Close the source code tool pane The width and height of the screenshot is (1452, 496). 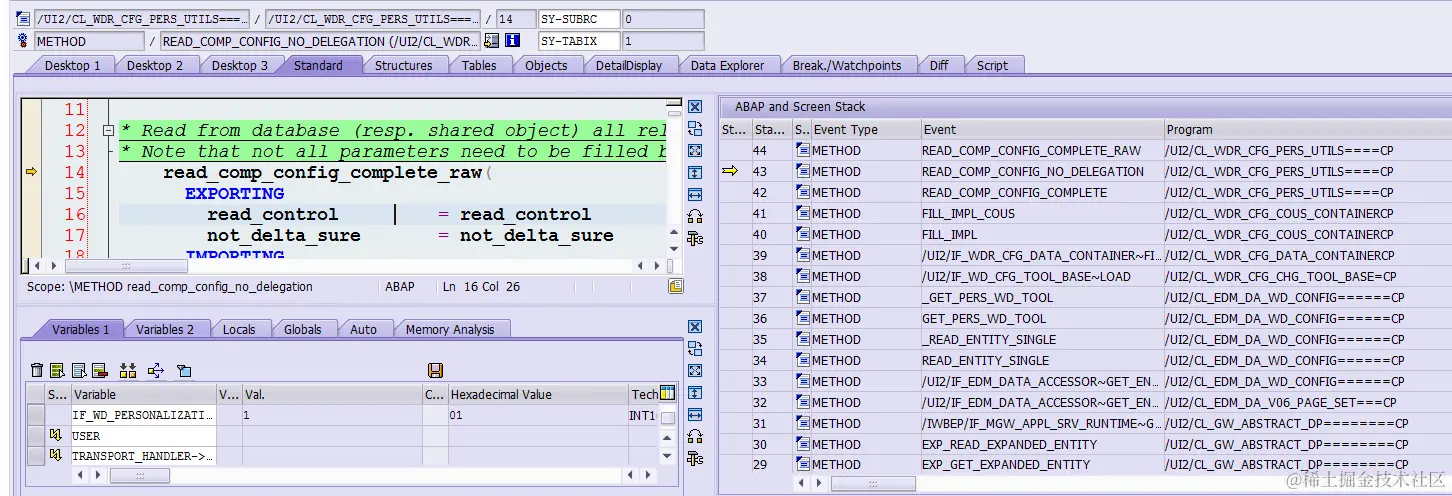point(695,107)
